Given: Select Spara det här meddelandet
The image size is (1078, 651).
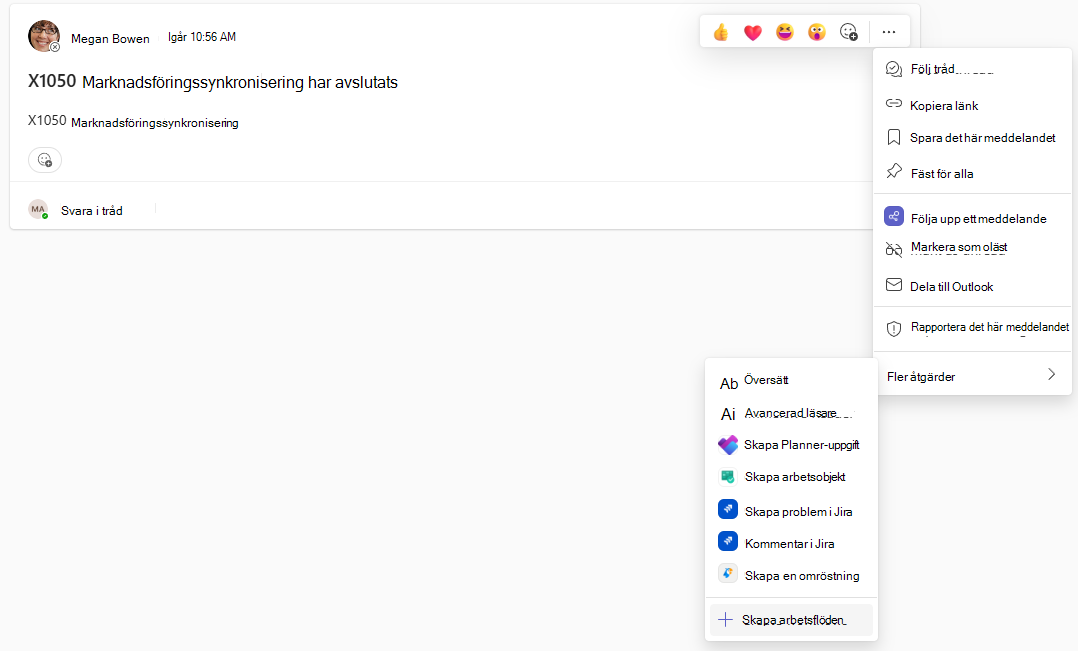Looking at the screenshot, I should [x=972, y=137].
